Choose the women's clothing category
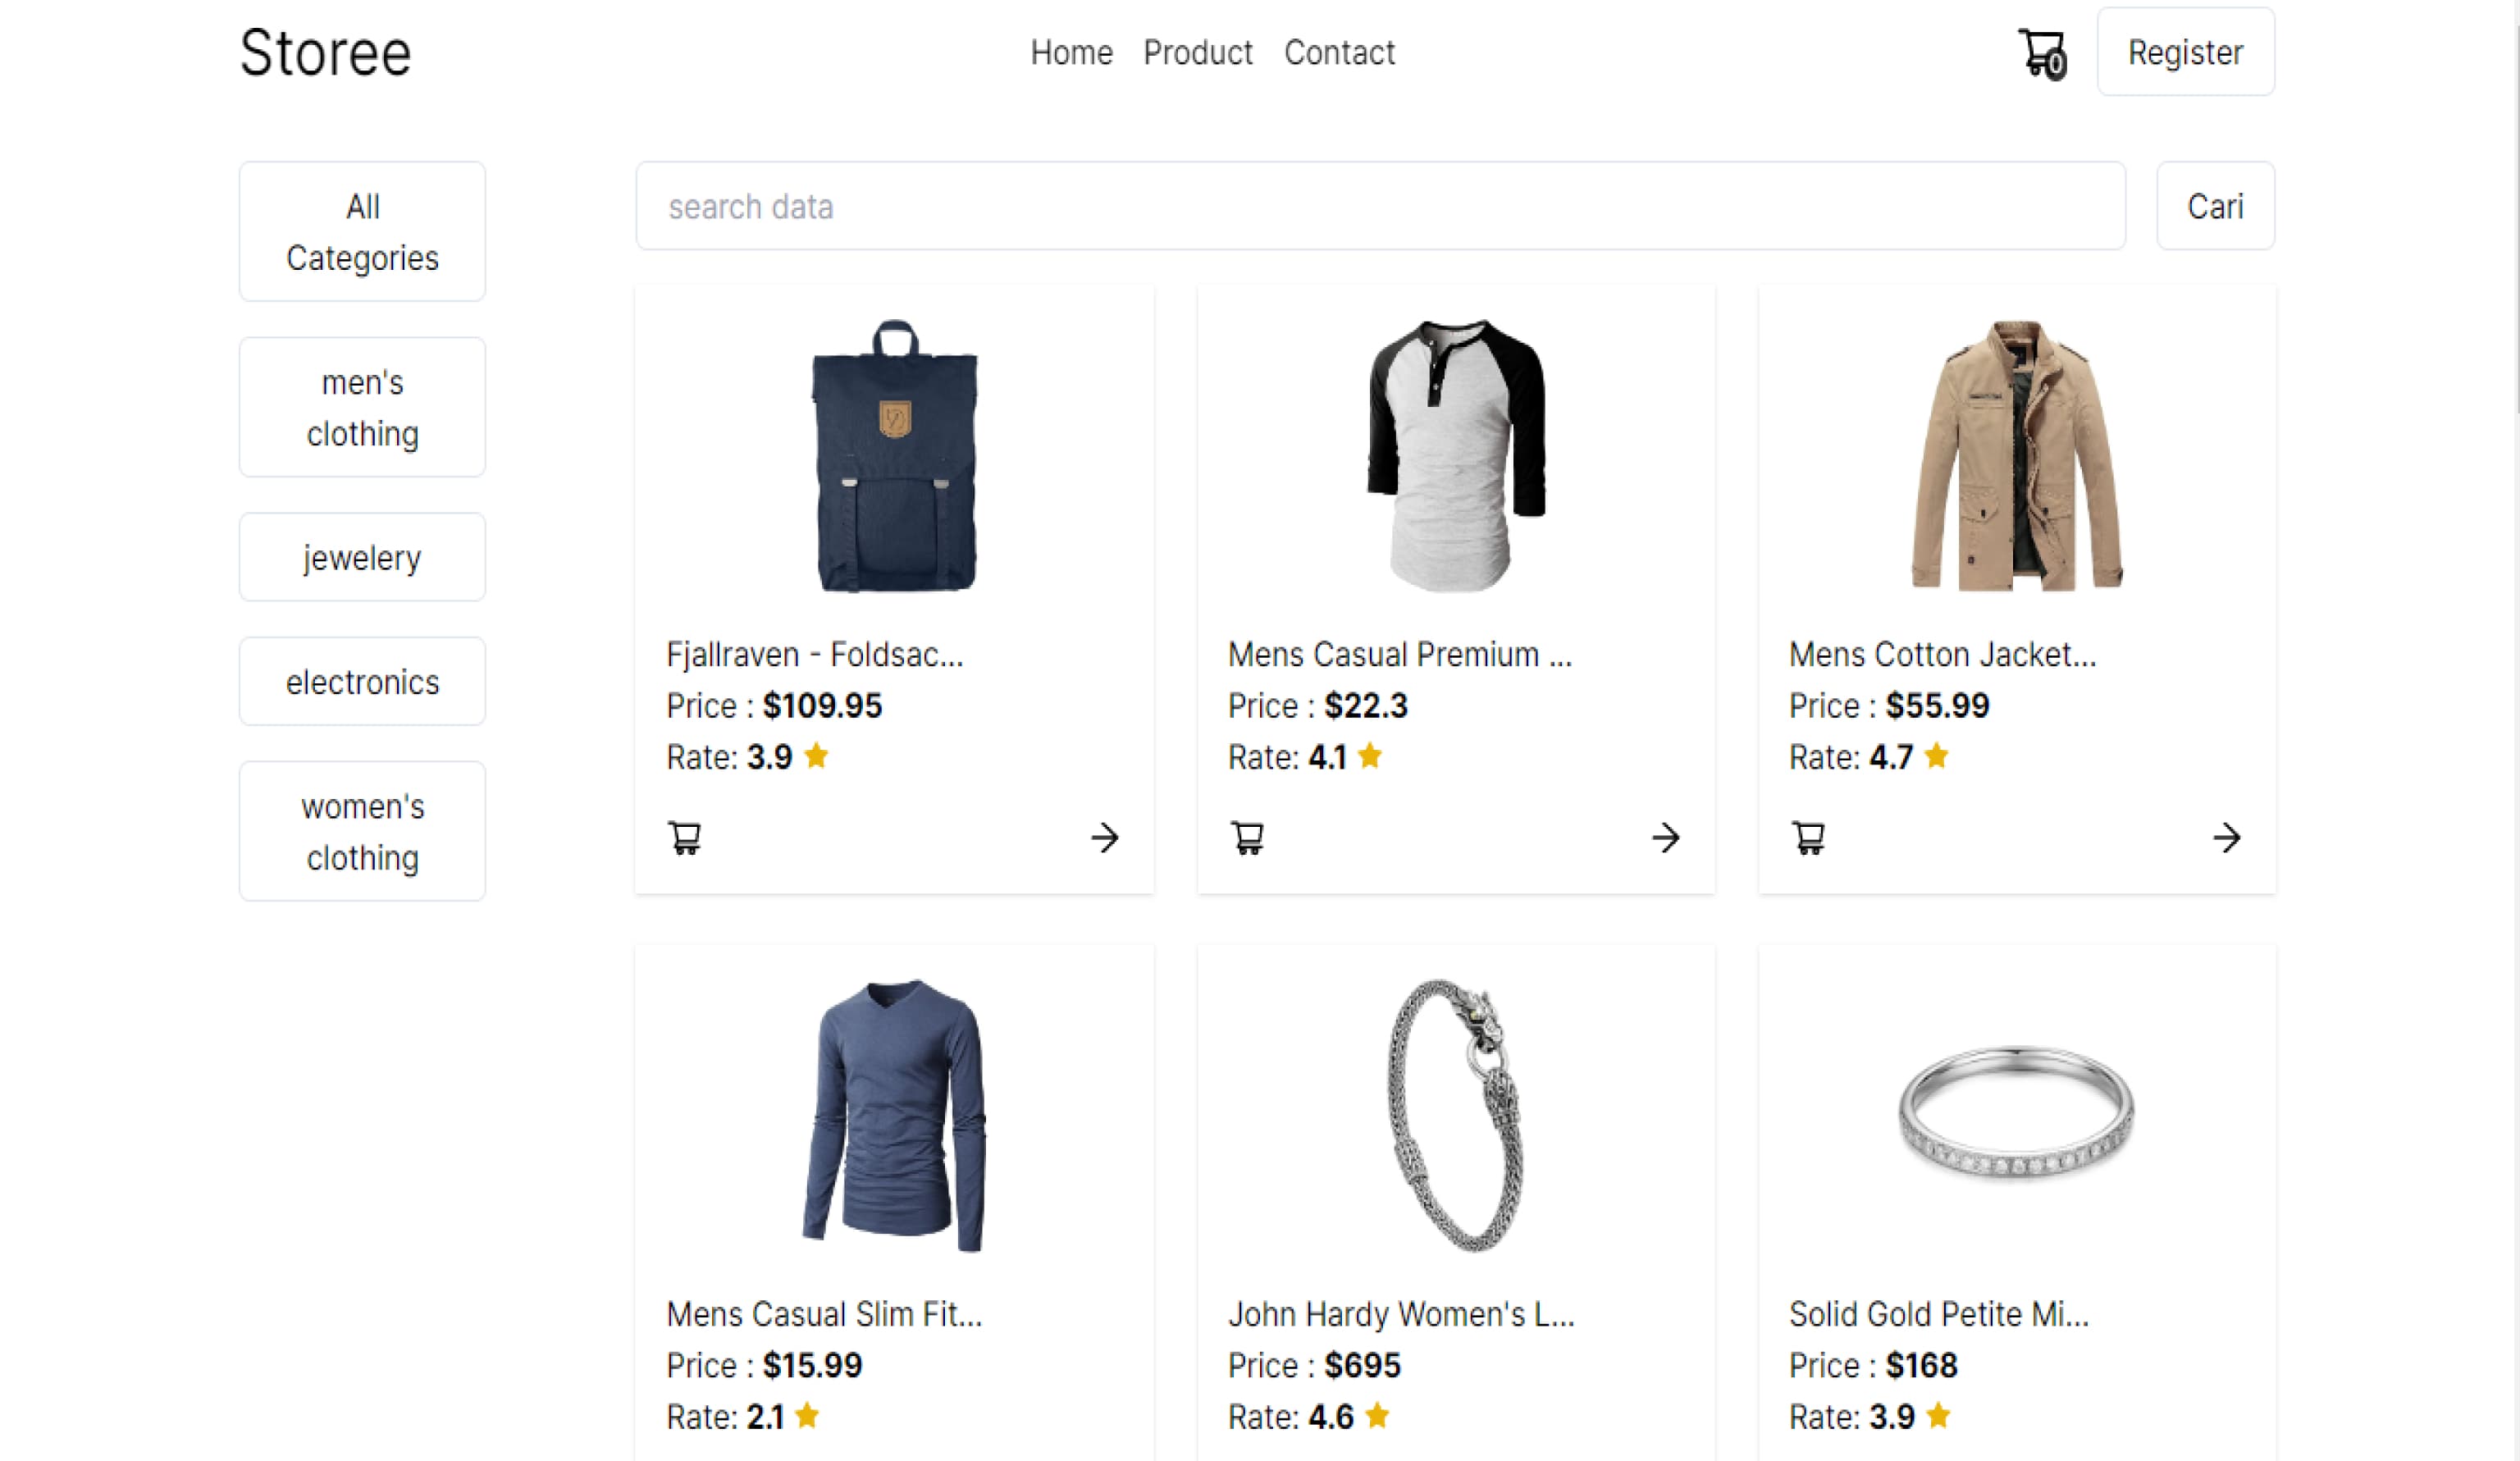This screenshot has width=2520, height=1461. click(x=362, y=830)
